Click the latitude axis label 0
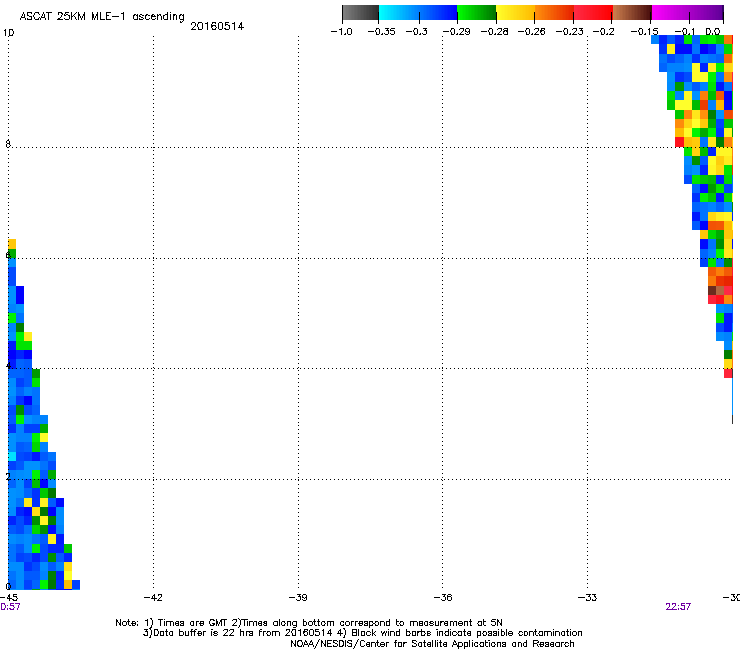Screen dimensions: 740x650 pos(8,587)
